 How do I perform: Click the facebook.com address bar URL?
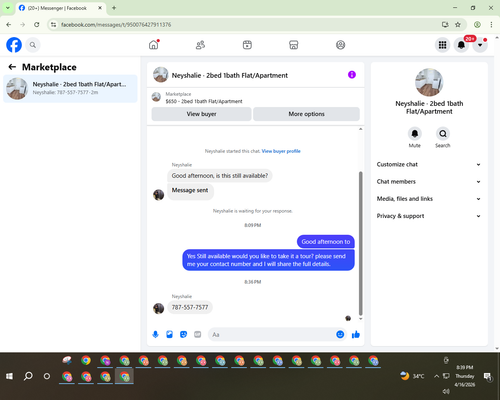point(116,25)
